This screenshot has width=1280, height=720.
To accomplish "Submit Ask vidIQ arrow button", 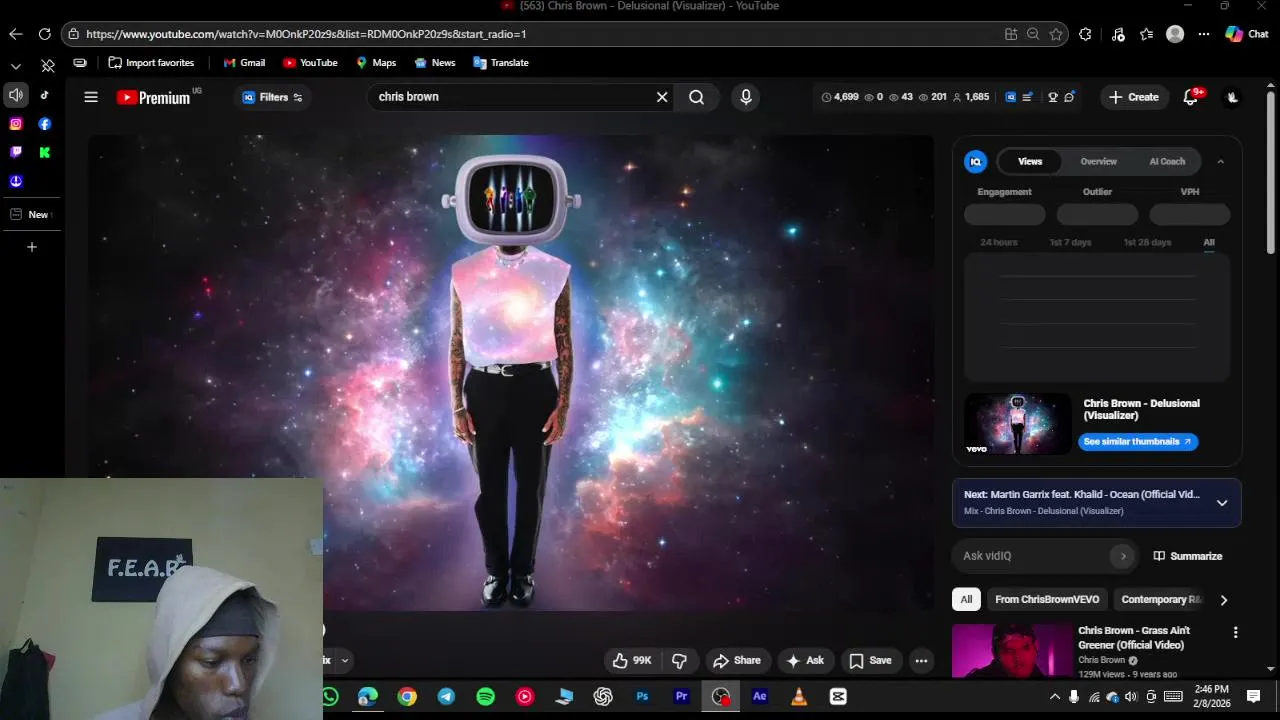I will [1123, 556].
